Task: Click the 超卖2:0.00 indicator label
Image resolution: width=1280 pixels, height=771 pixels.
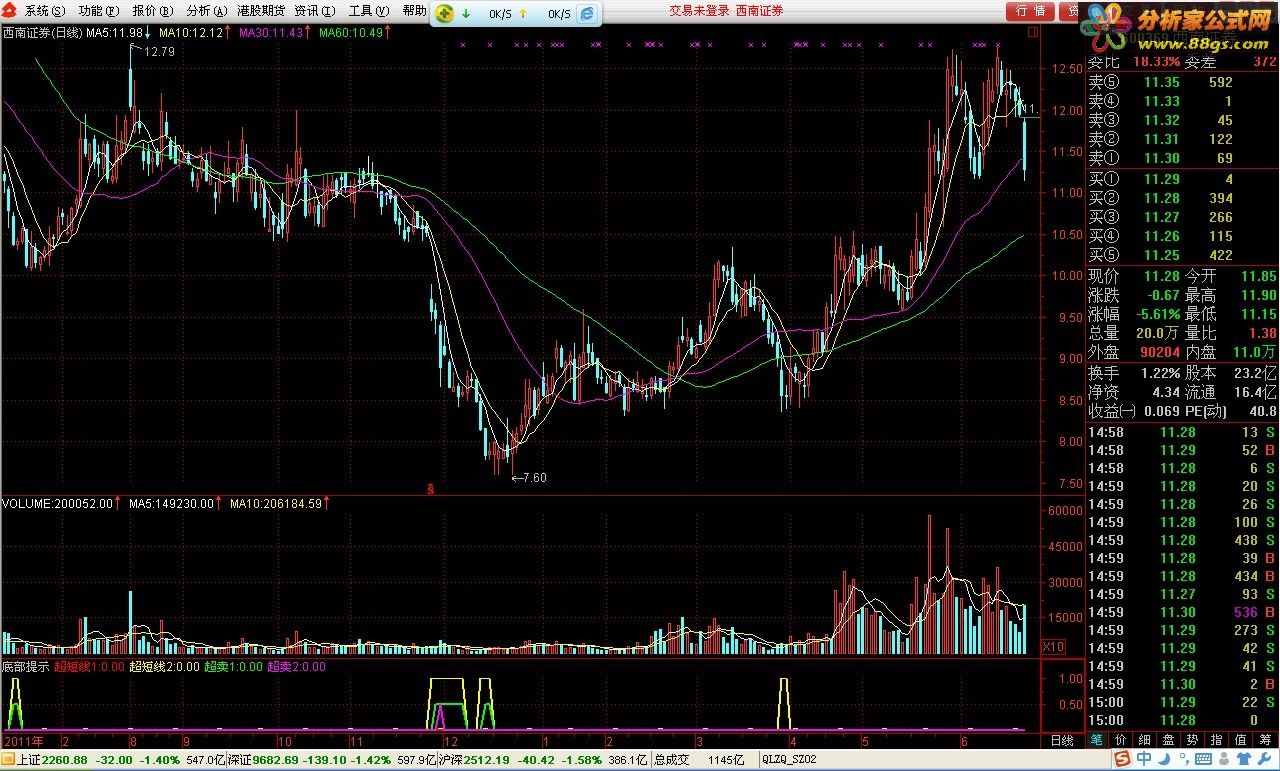Action: 296,666
